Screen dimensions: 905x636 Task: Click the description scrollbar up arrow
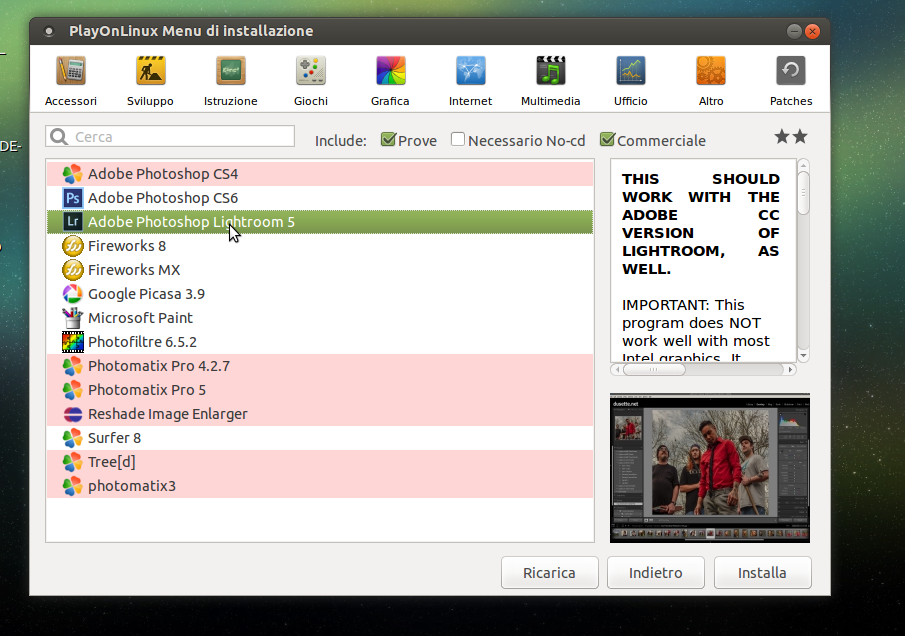click(x=803, y=166)
